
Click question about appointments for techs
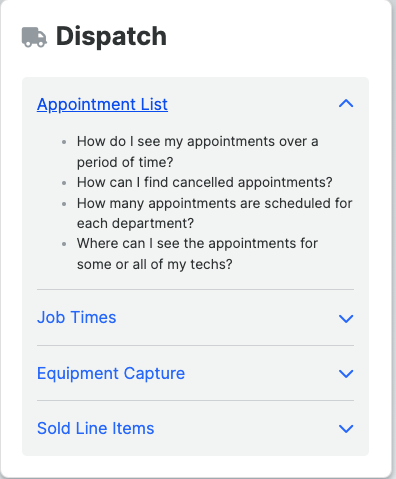[x=197, y=254]
